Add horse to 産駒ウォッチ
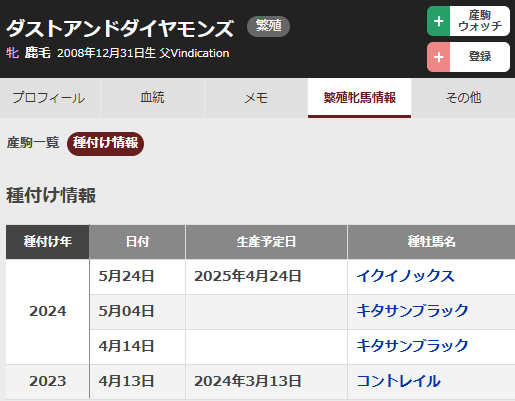The height and width of the screenshot is (401, 515). coord(468,21)
